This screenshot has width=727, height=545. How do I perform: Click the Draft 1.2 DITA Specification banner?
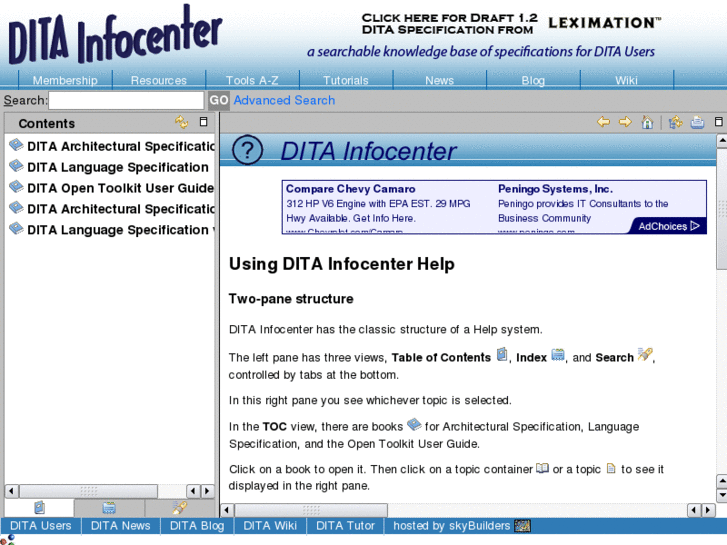pyautogui.click(x=449, y=24)
